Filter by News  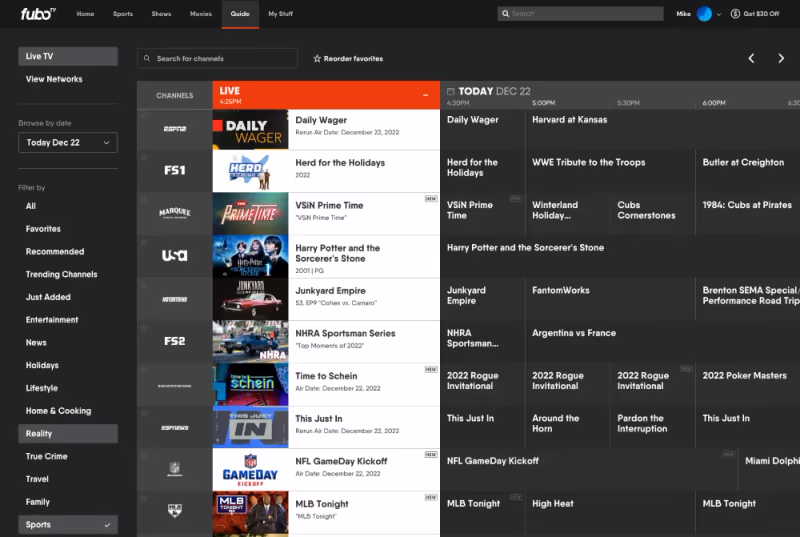tap(36, 343)
